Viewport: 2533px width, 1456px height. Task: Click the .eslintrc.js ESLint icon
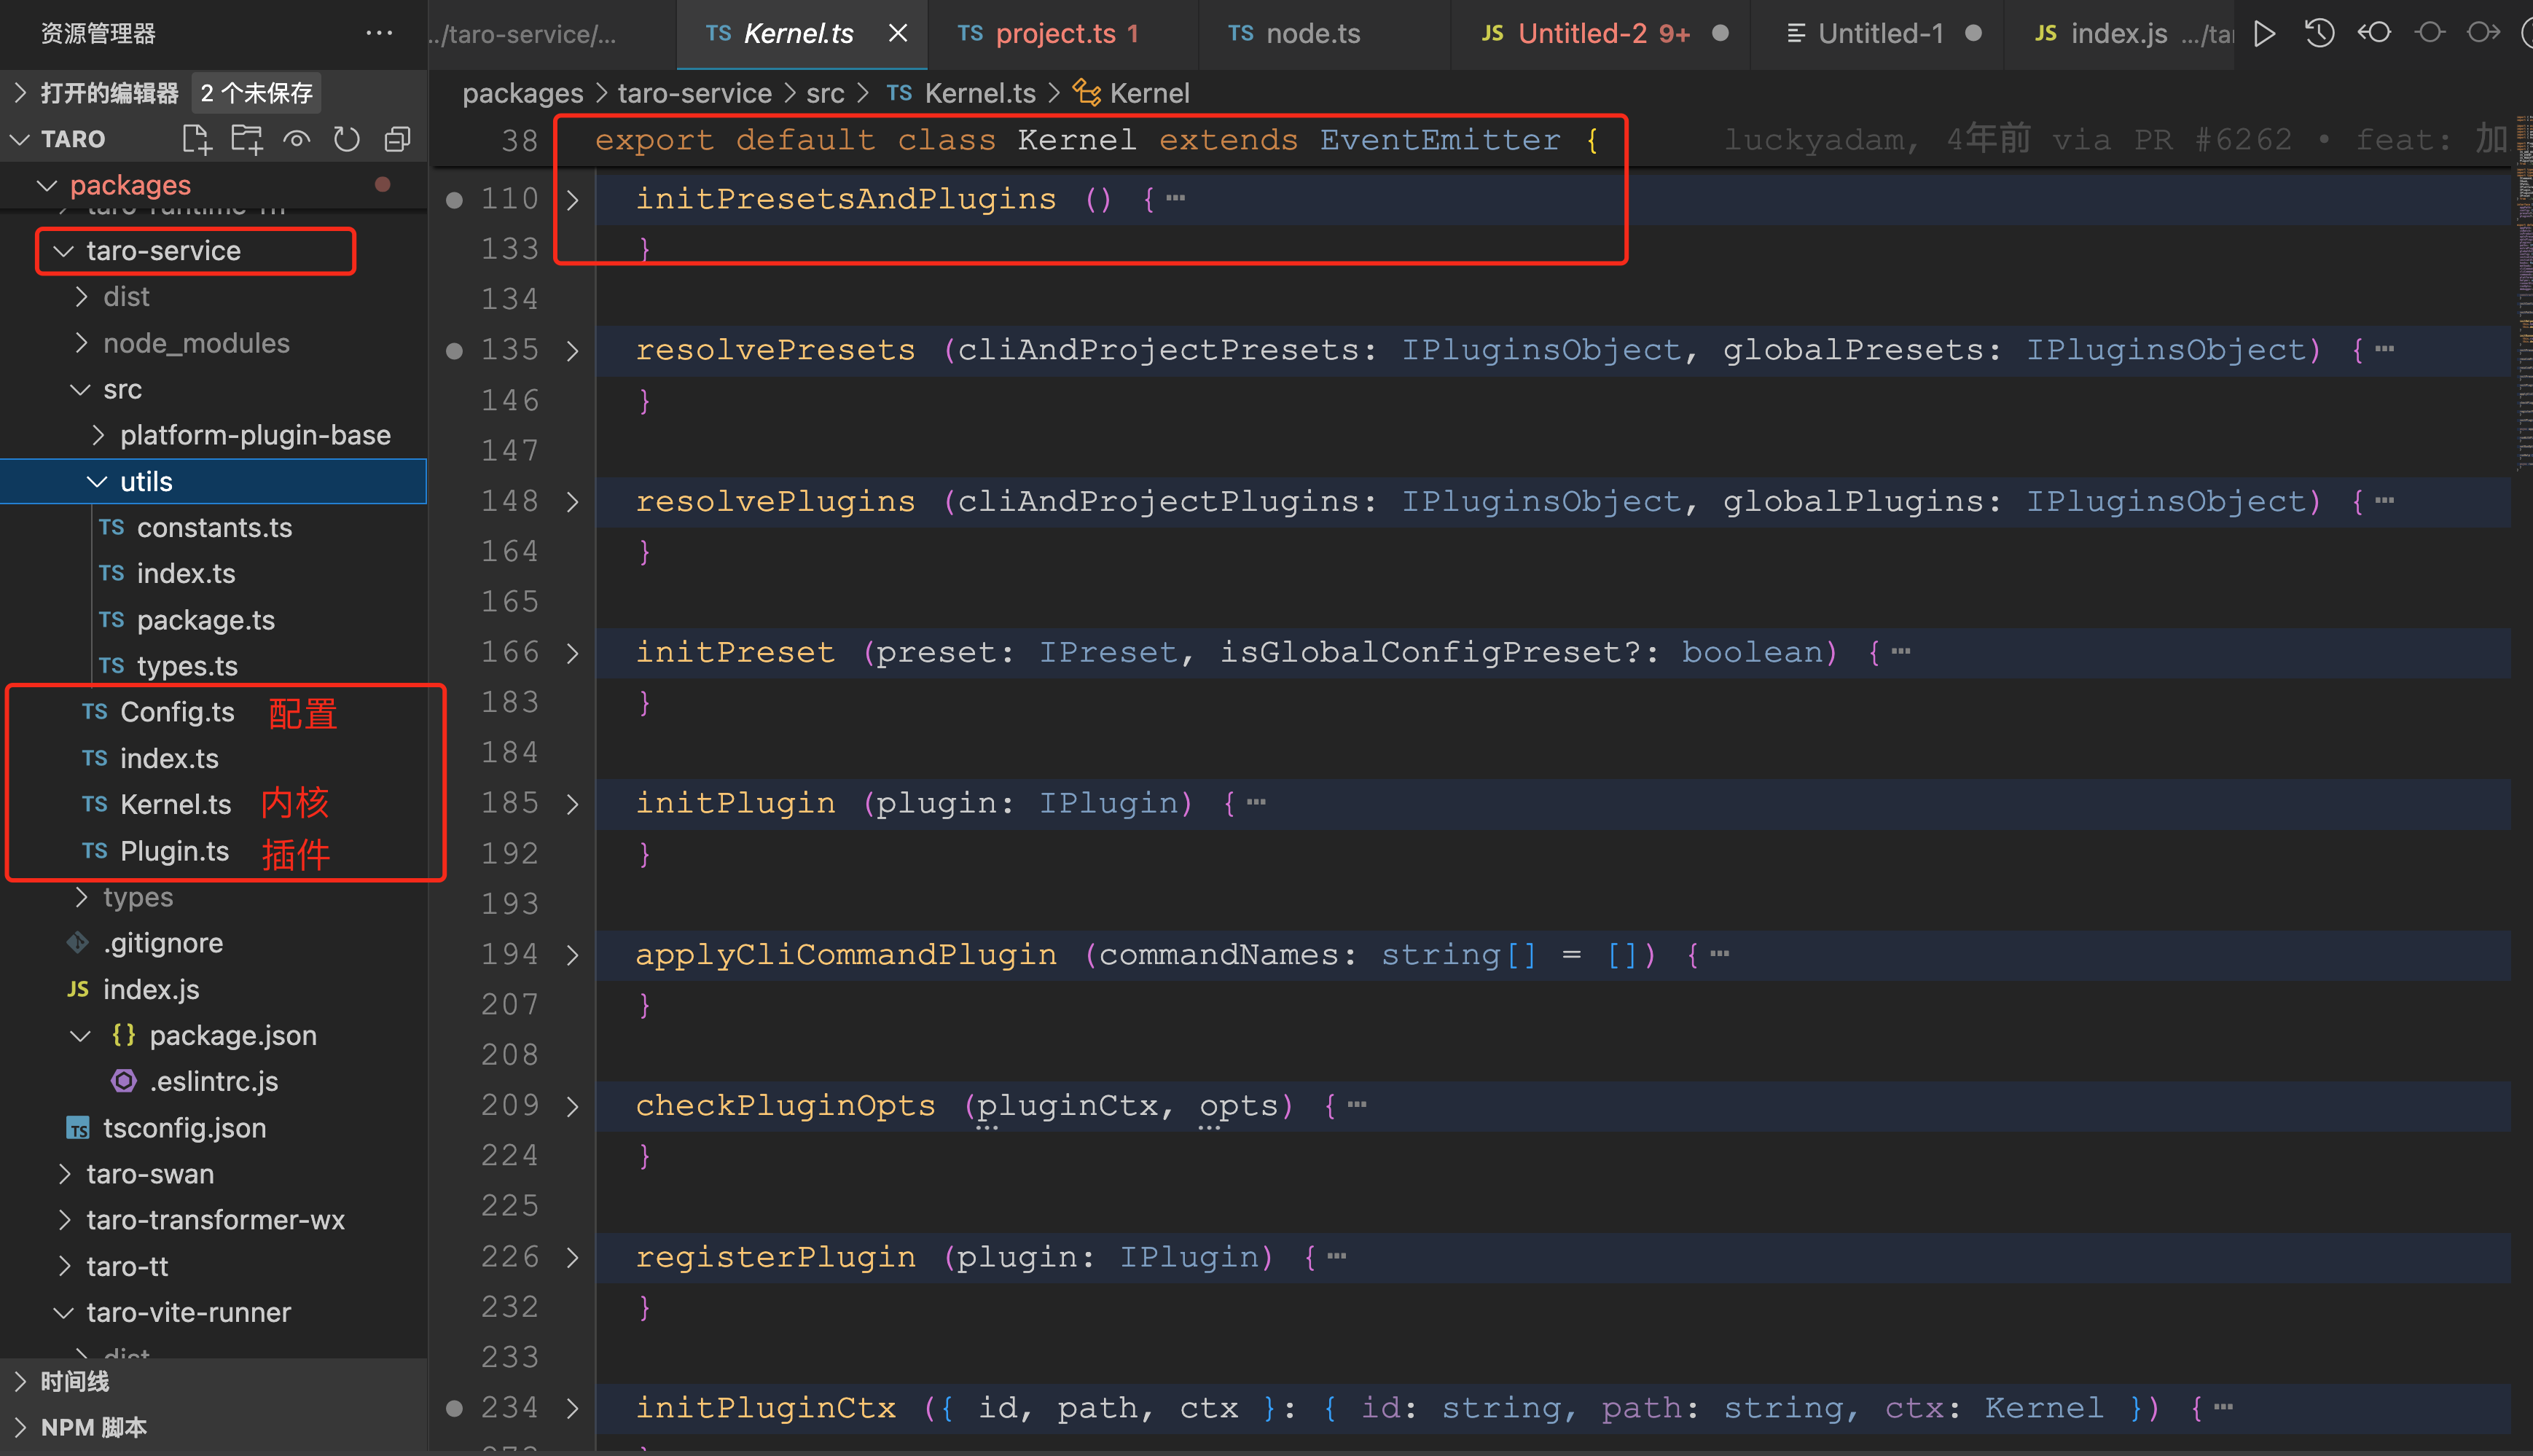tap(124, 1081)
